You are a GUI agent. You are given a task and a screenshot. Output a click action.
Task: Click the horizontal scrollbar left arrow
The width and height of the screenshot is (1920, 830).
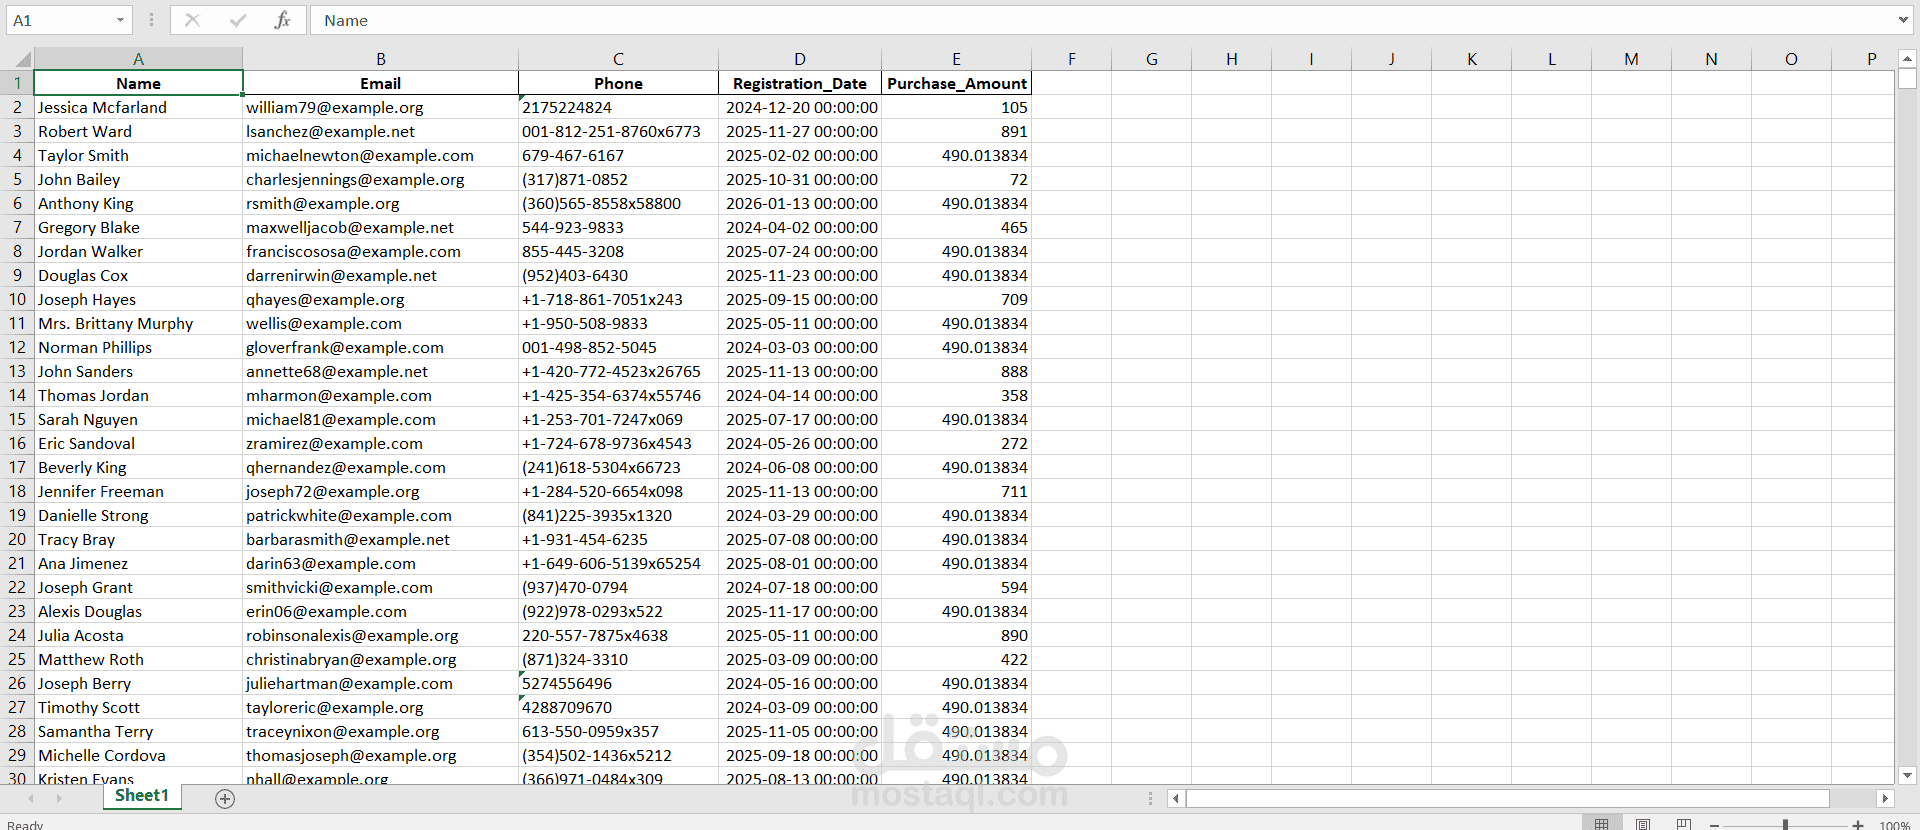[1176, 798]
